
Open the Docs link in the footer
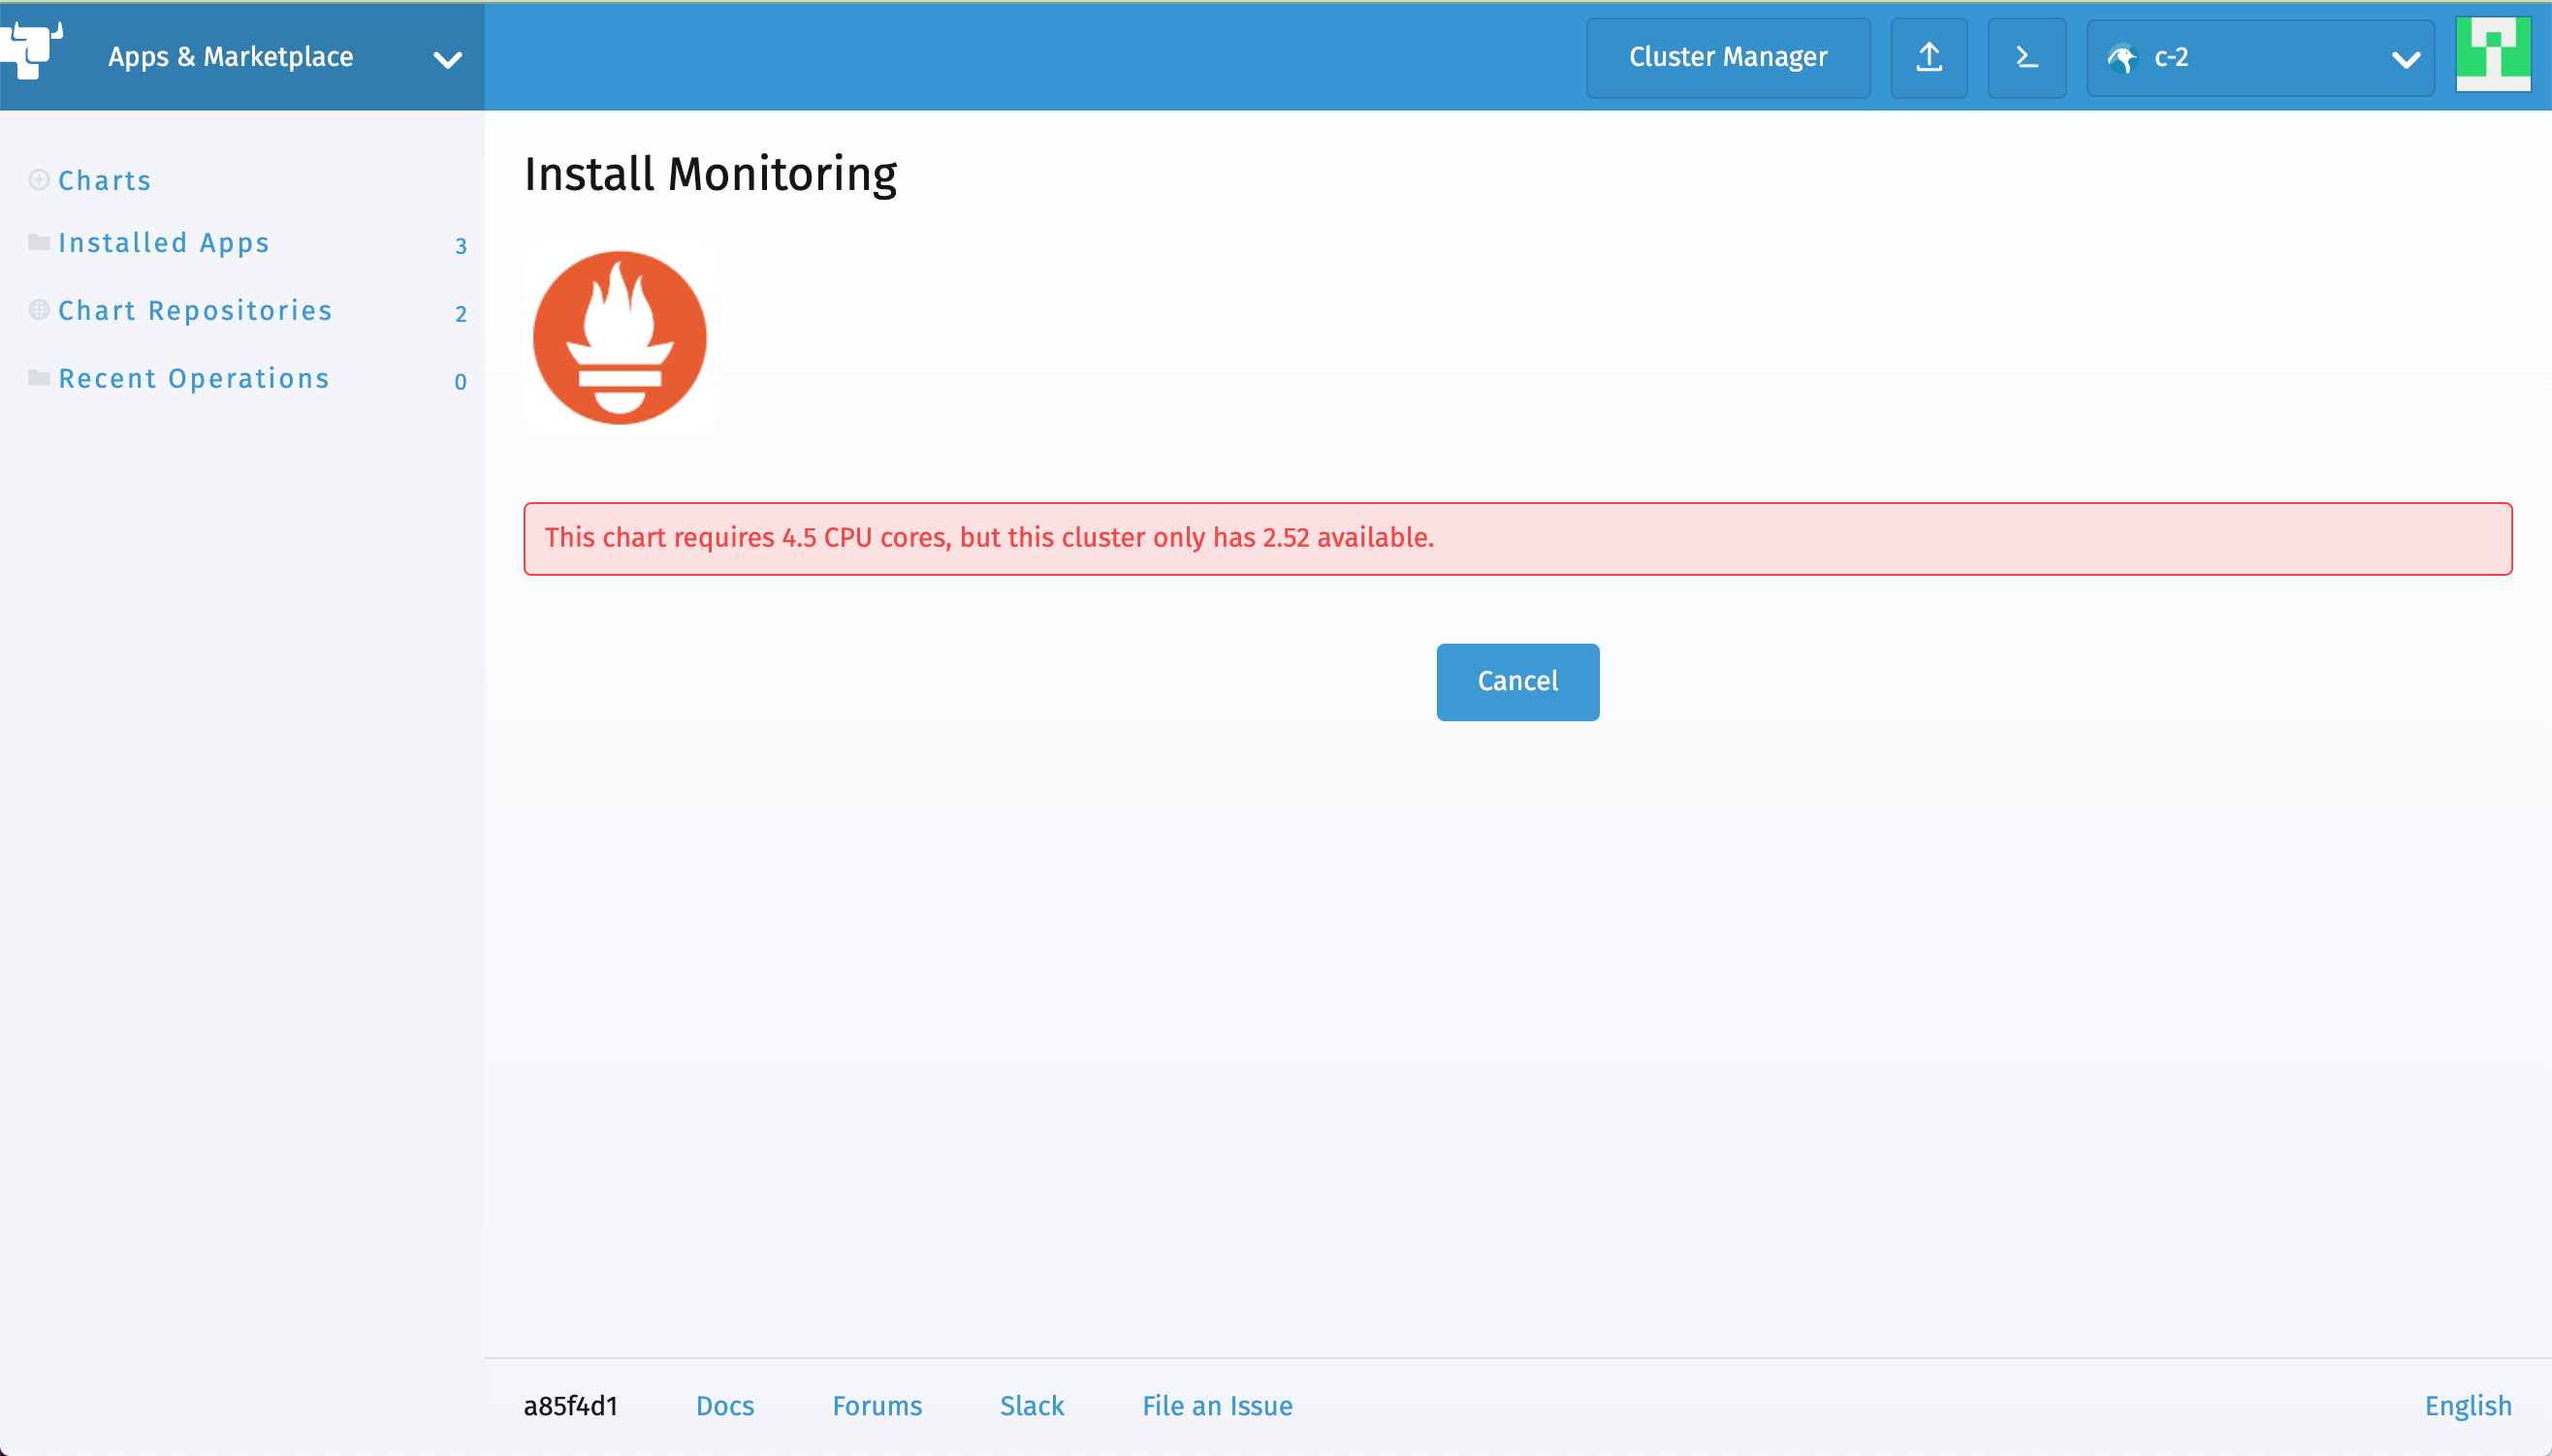point(724,1405)
